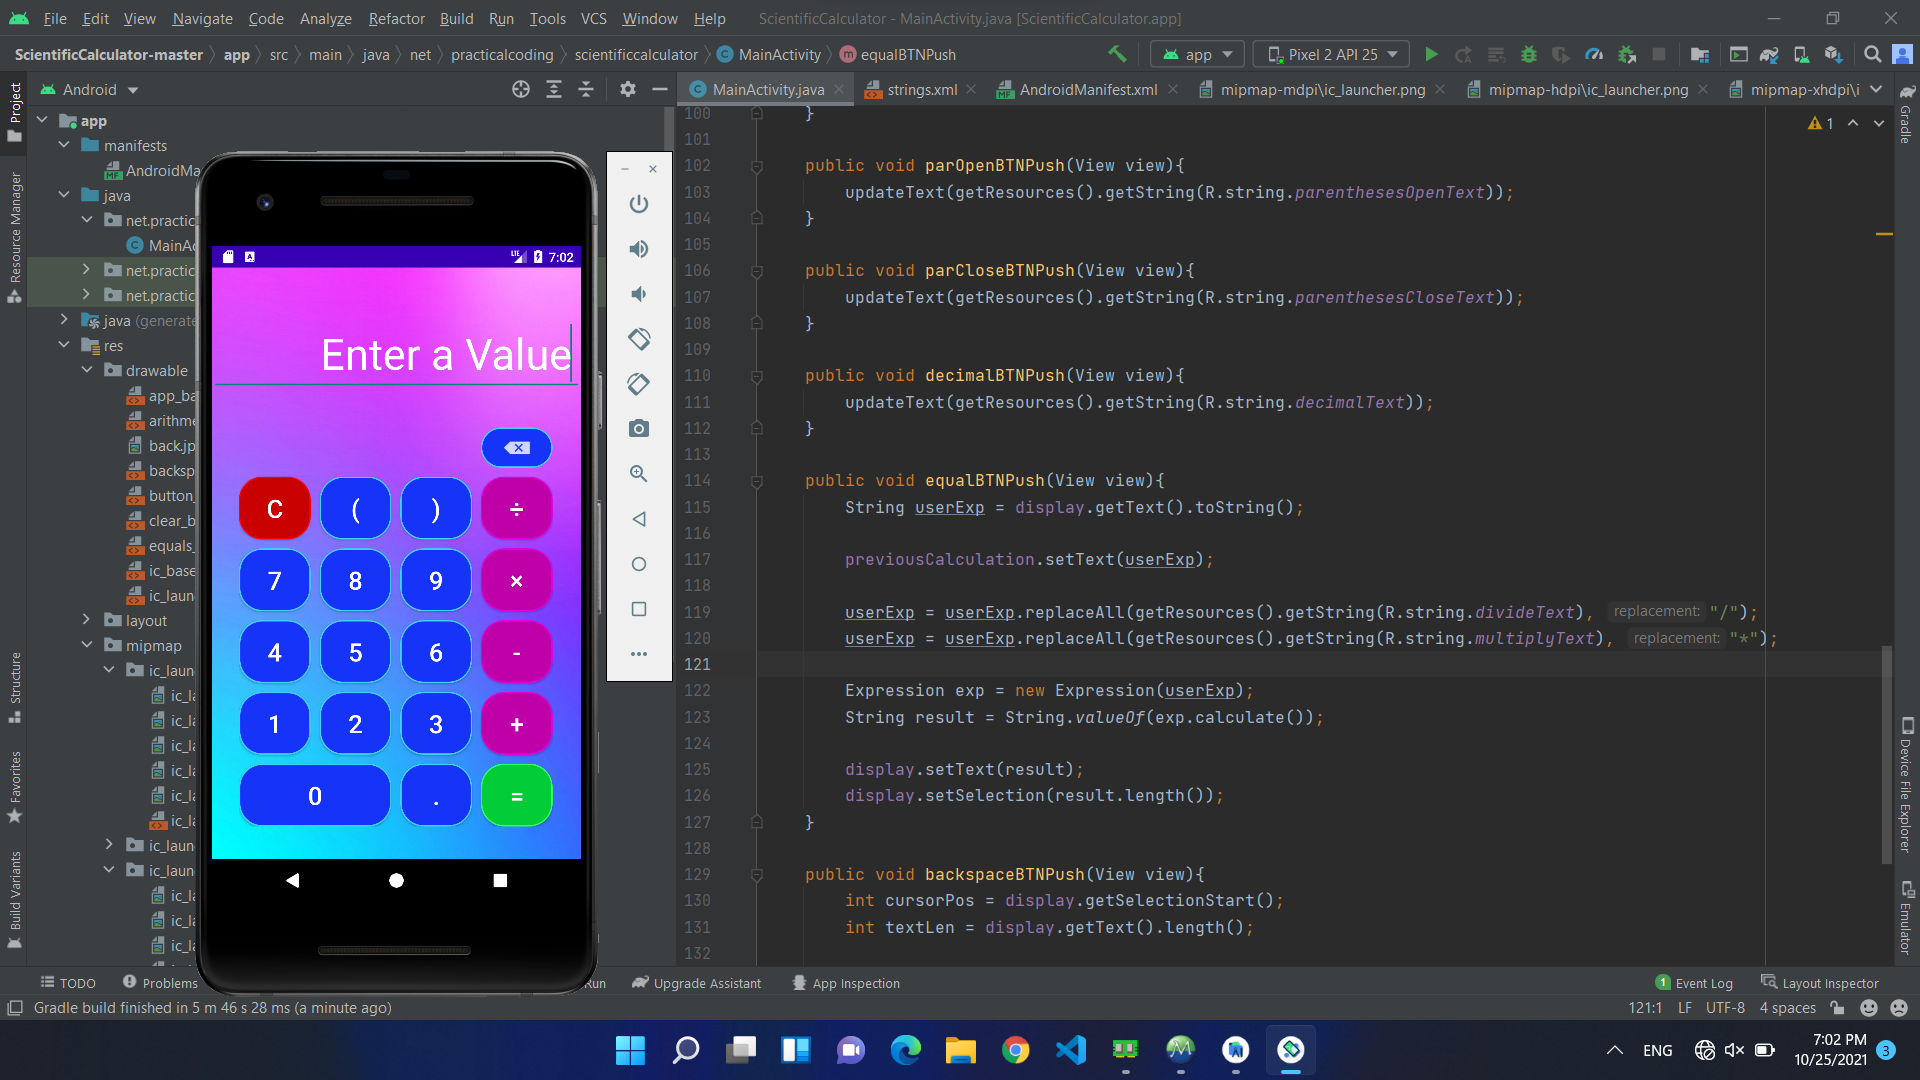Toggle the TODO tool window
The image size is (1920, 1080).
pyautogui.click(x=68, y=983)
